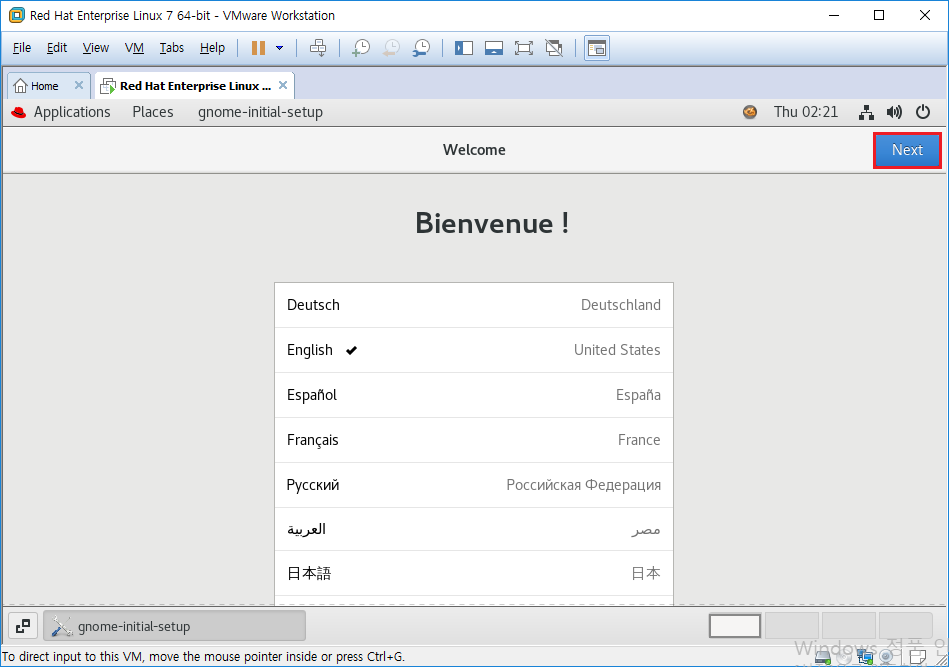Click Send Ctrl+Alt+Del toolbar icon
The image size is (949, 667).
click(x=318, y=48)
